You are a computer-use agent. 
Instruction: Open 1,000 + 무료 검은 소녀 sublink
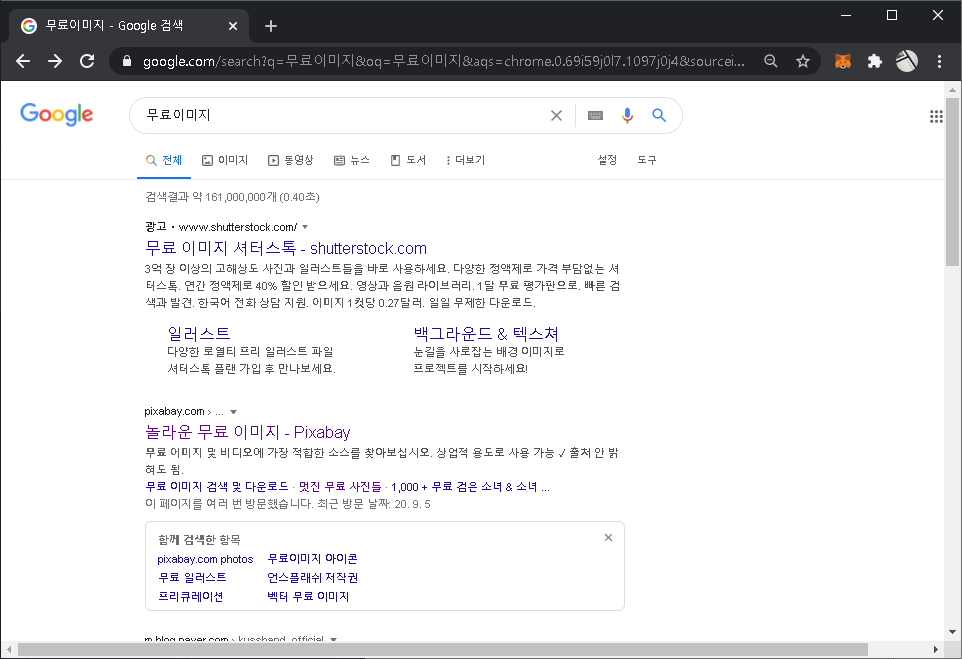coord(470,487)
